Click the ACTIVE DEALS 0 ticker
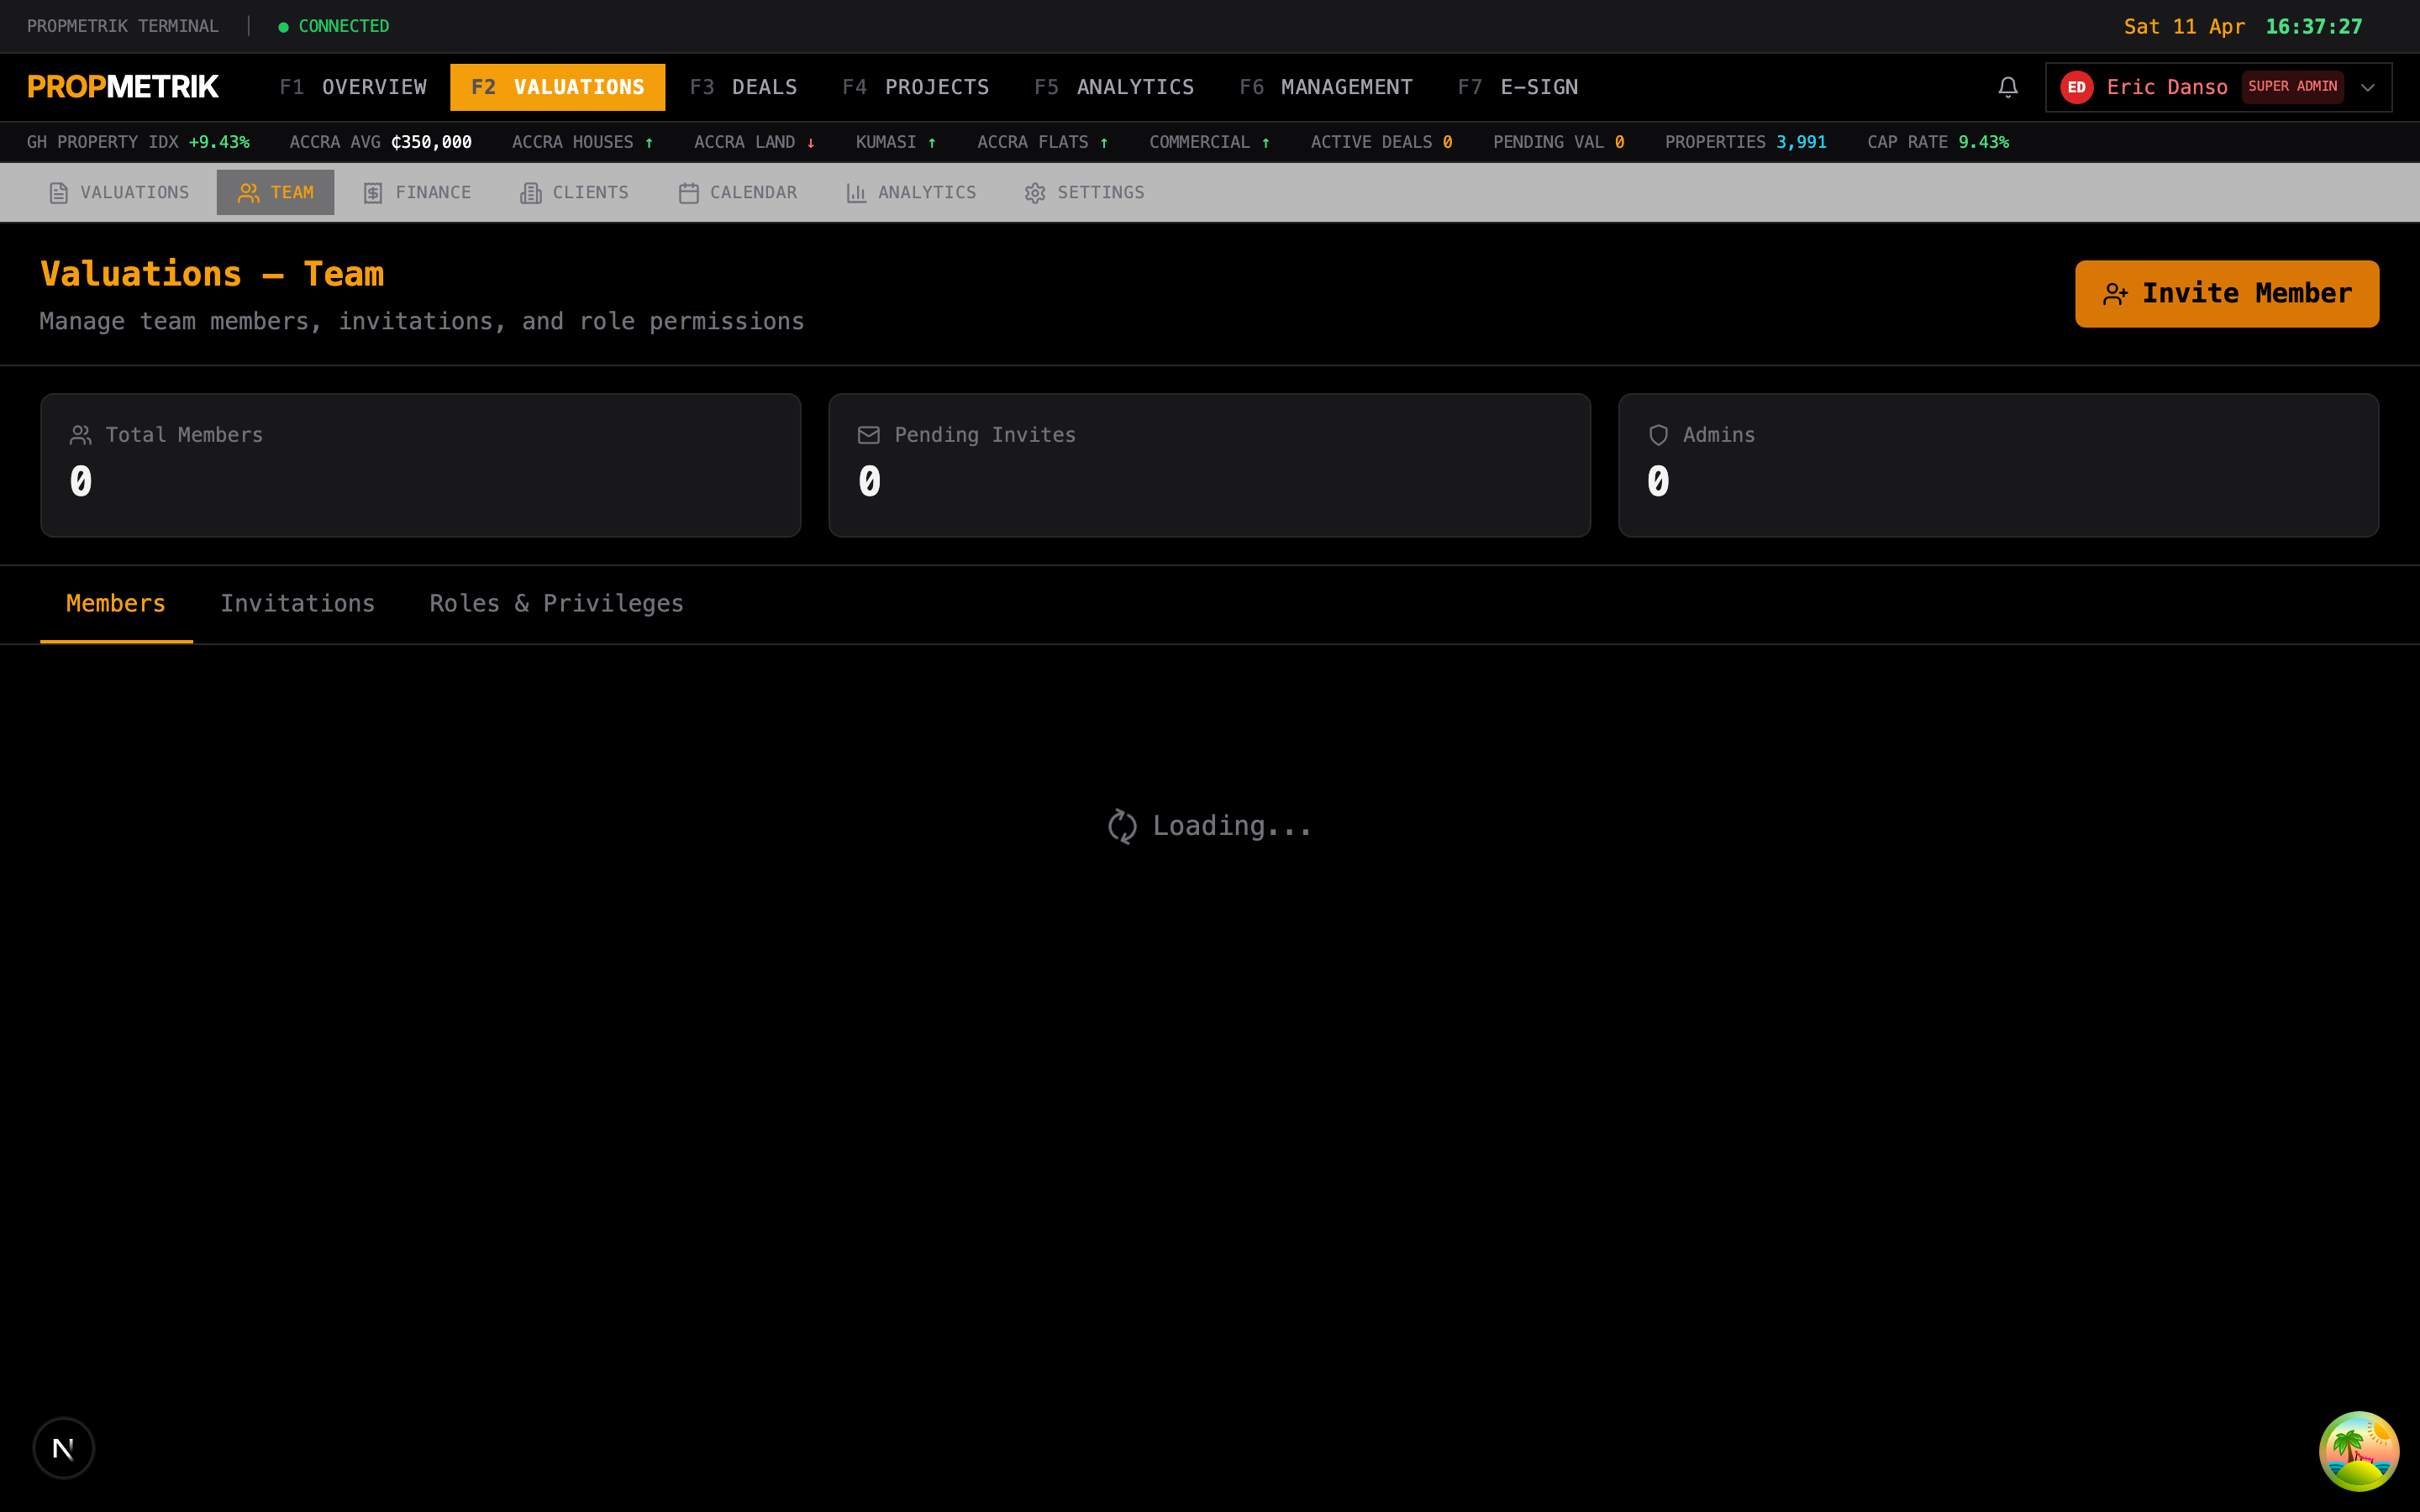The width and height of the screenshot is (2420, 1512). coord(1381,142)
